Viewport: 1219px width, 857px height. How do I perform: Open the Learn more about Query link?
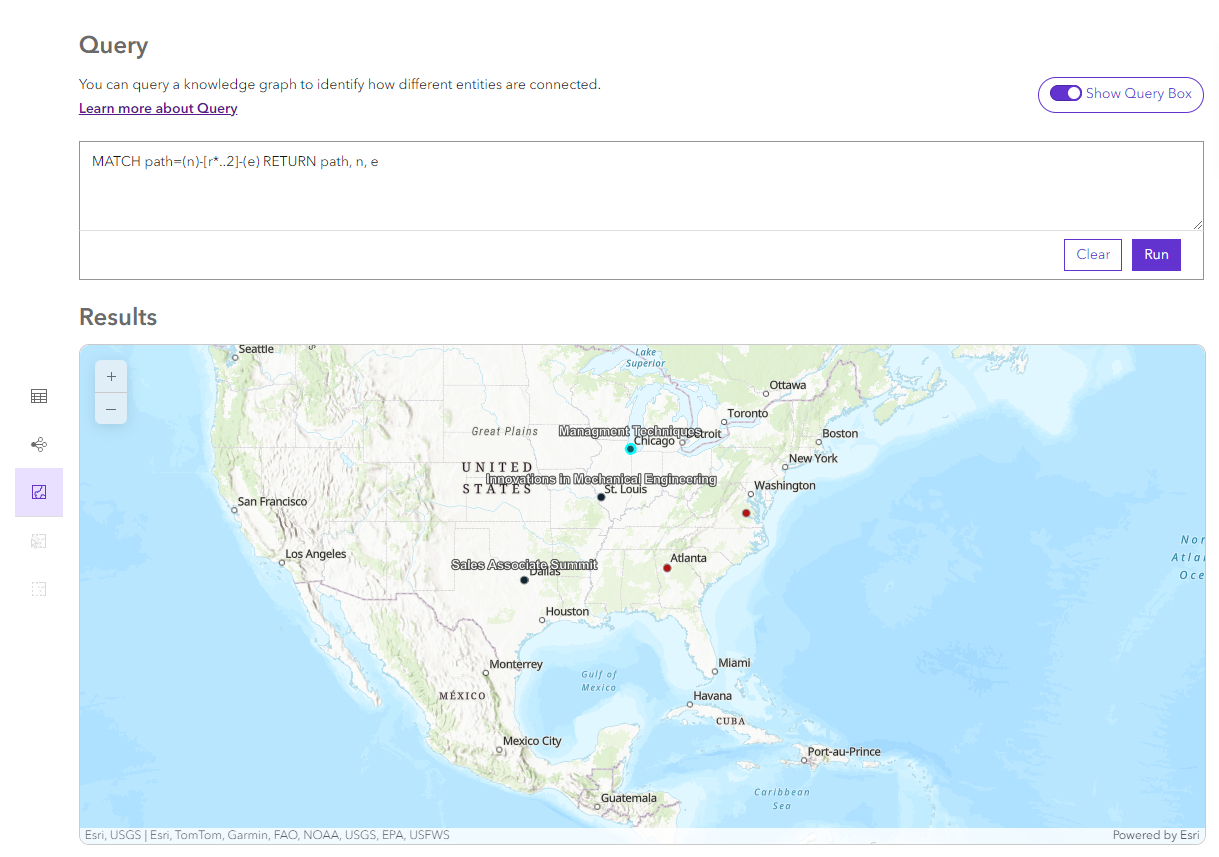click(157, 108)
